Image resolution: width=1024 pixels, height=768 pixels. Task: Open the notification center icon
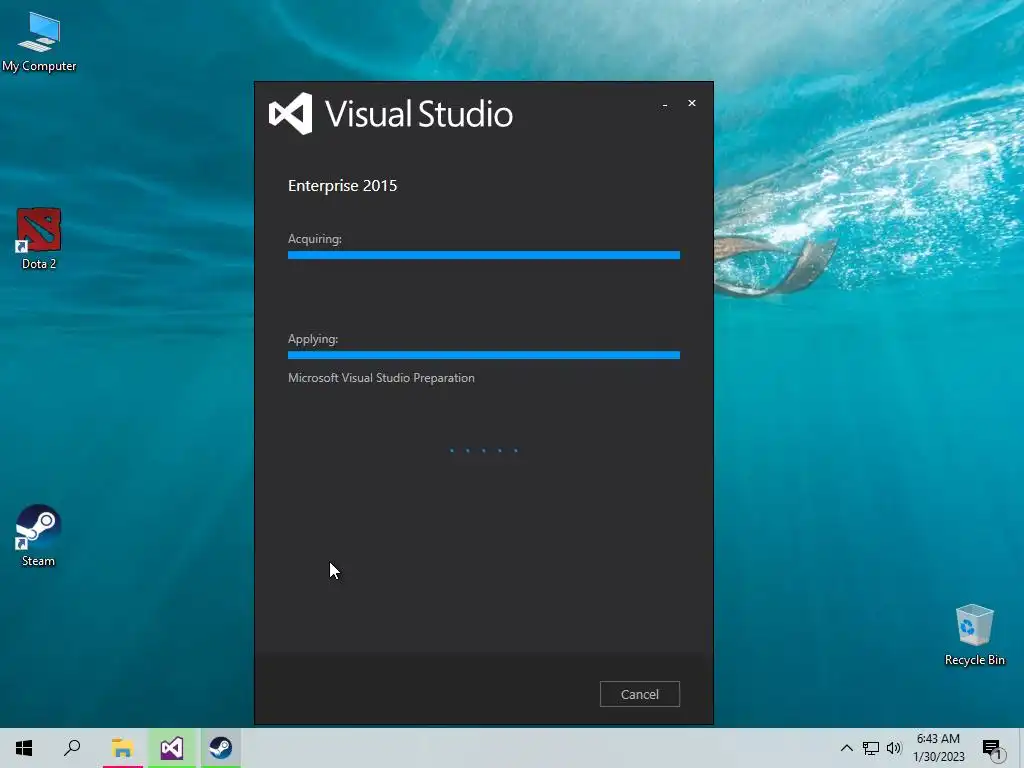[992, 748]
